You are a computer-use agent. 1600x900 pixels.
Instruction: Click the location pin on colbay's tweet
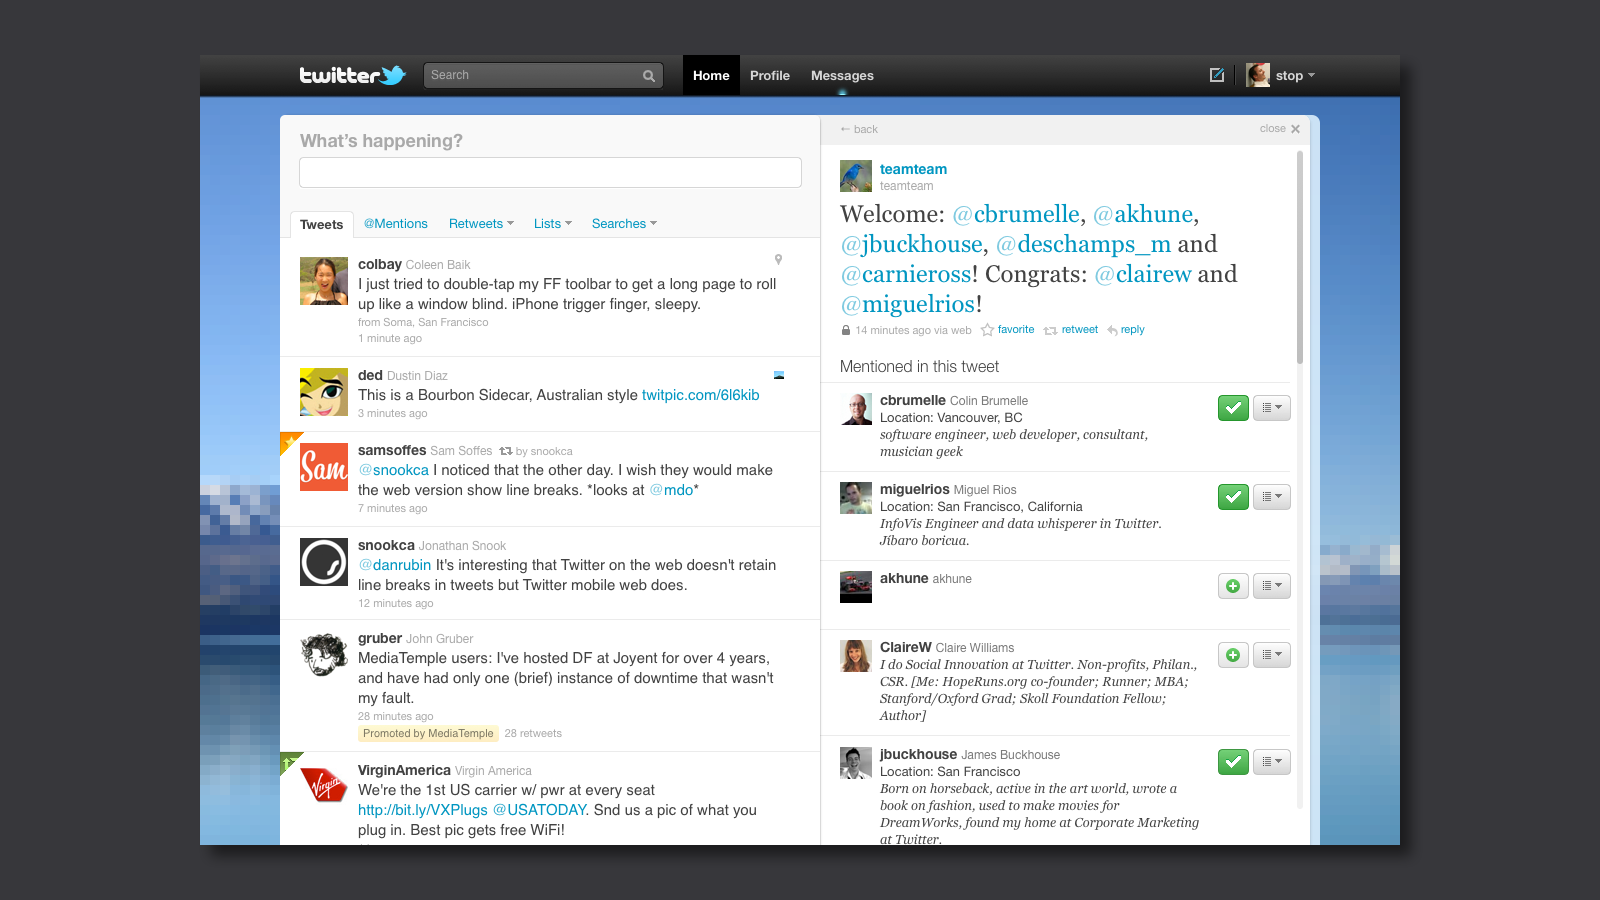pyautogui.click(x=778, y=260)
